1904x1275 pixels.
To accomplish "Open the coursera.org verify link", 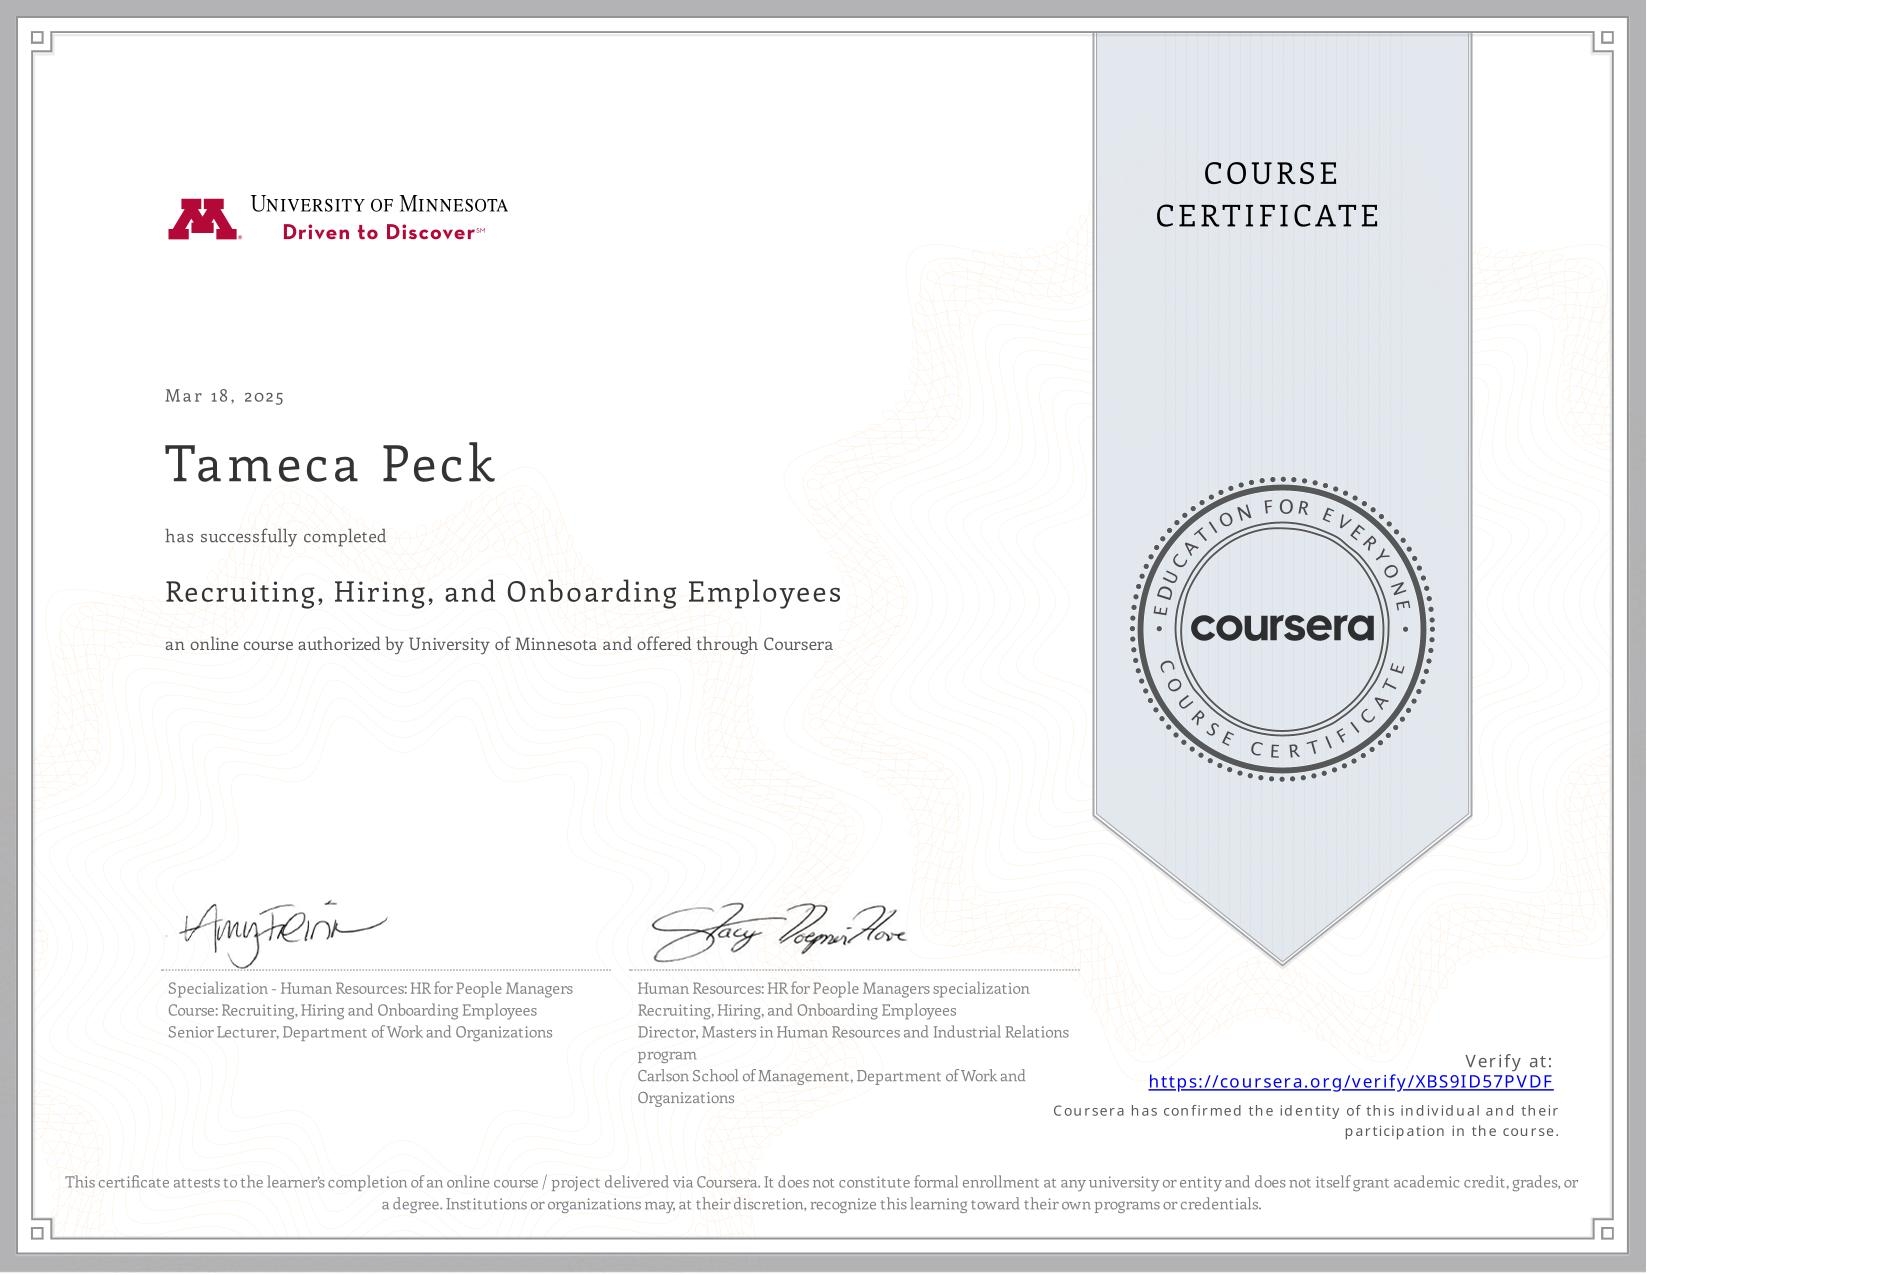I will (x=1350, y=1081).
